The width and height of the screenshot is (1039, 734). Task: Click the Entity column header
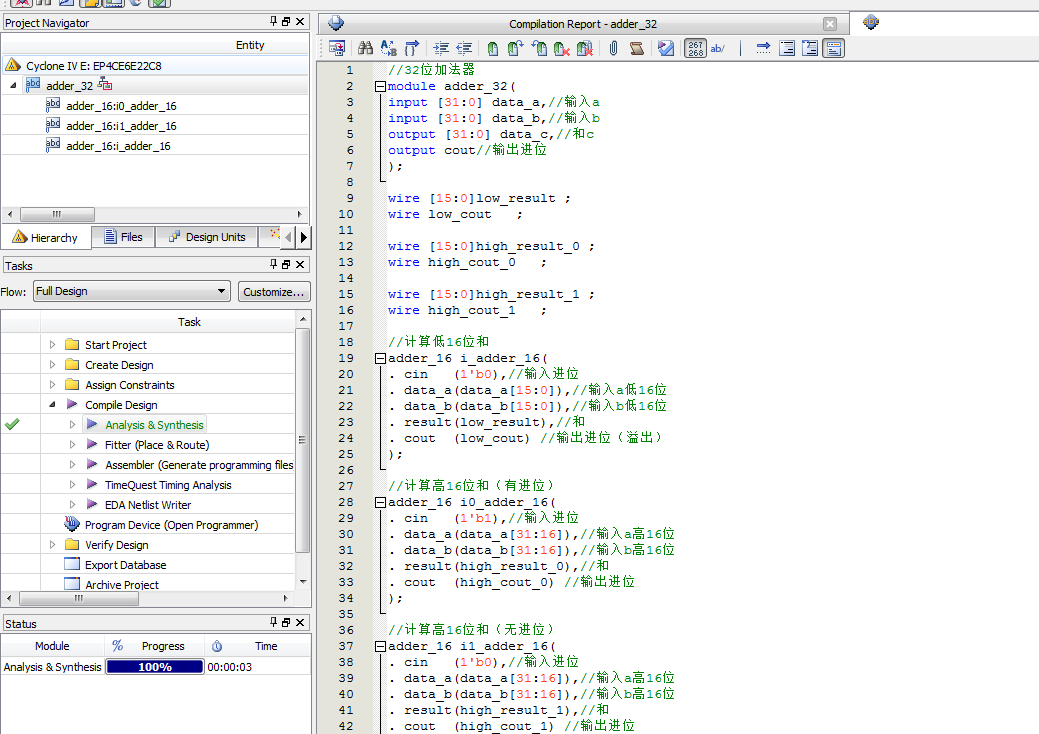coord(250,45)
